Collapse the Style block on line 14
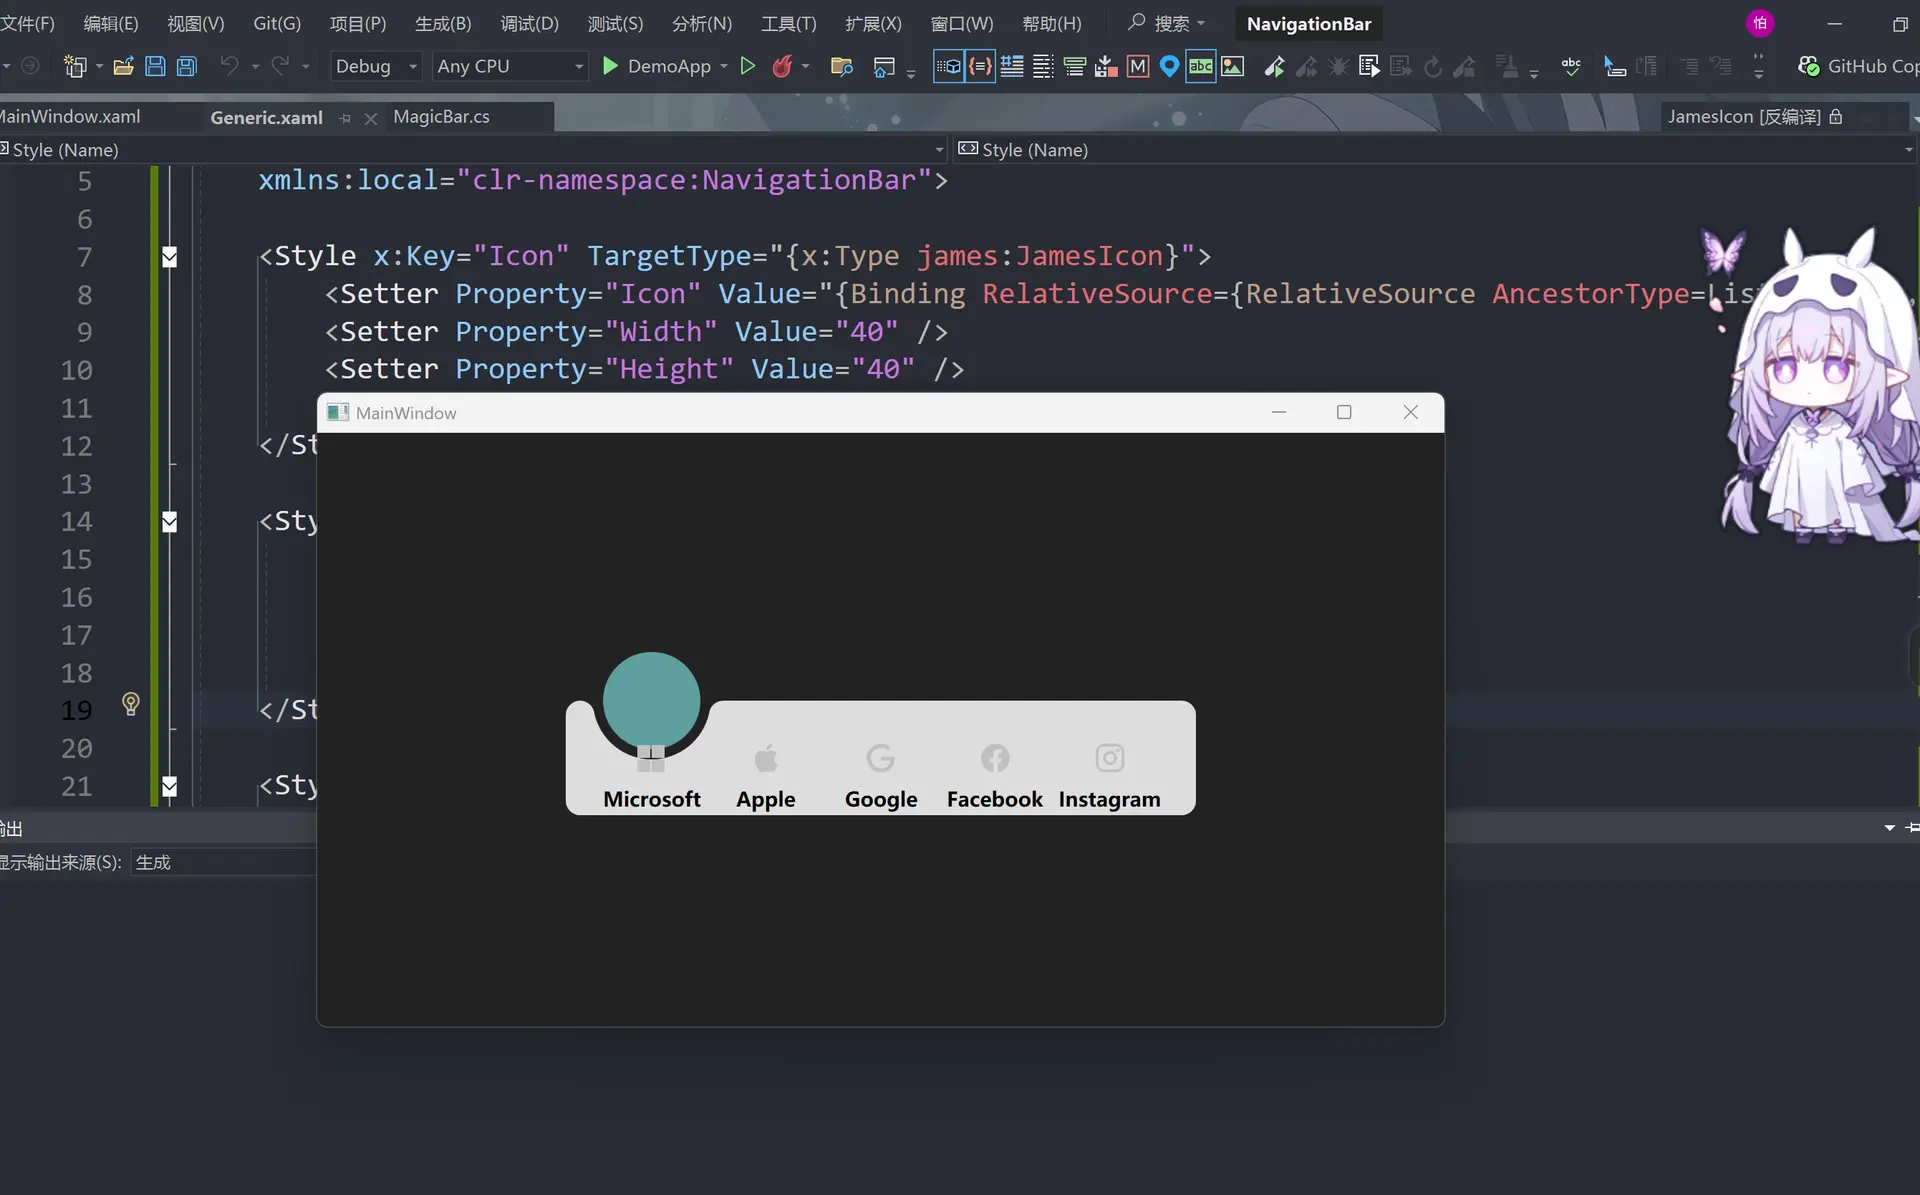This screenshot has height=1195, width=1920. [170, 522]
